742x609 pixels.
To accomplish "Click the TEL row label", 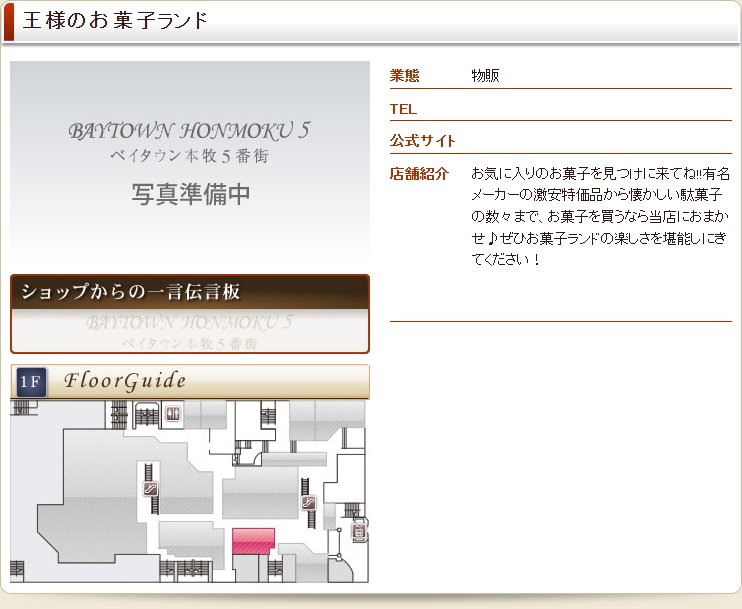I will pyautogui.click(x=403, y=108).
